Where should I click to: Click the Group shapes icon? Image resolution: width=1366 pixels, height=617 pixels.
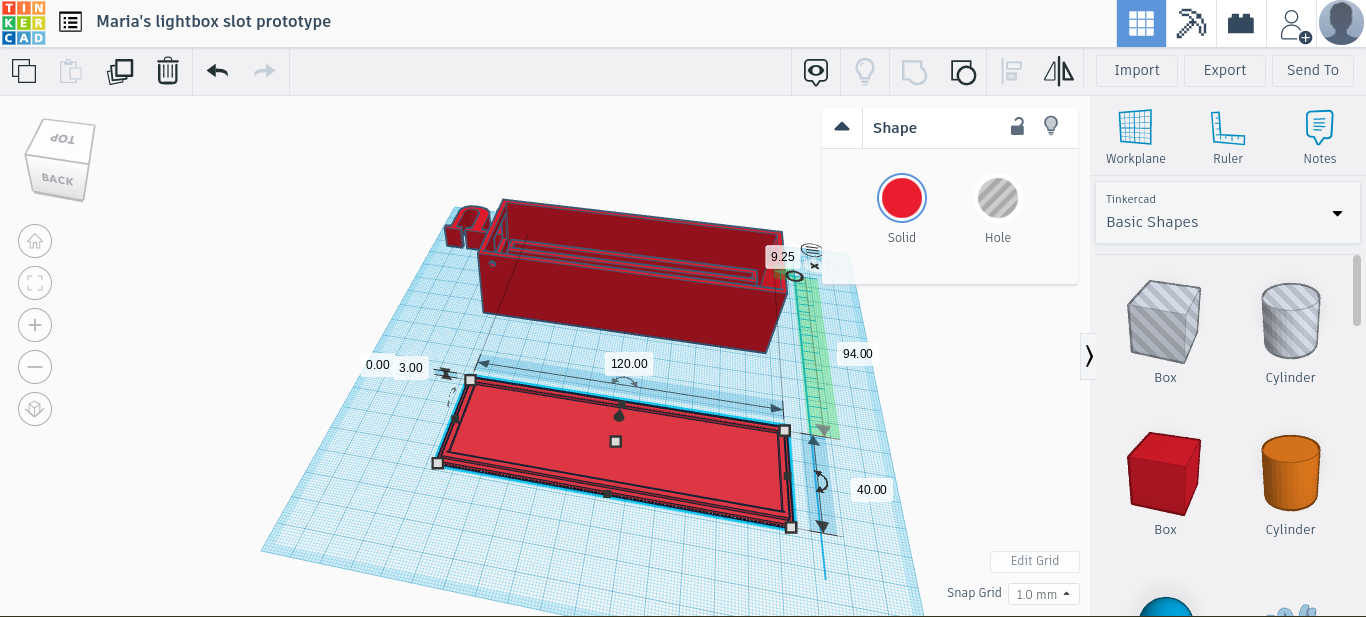point(913,71)
